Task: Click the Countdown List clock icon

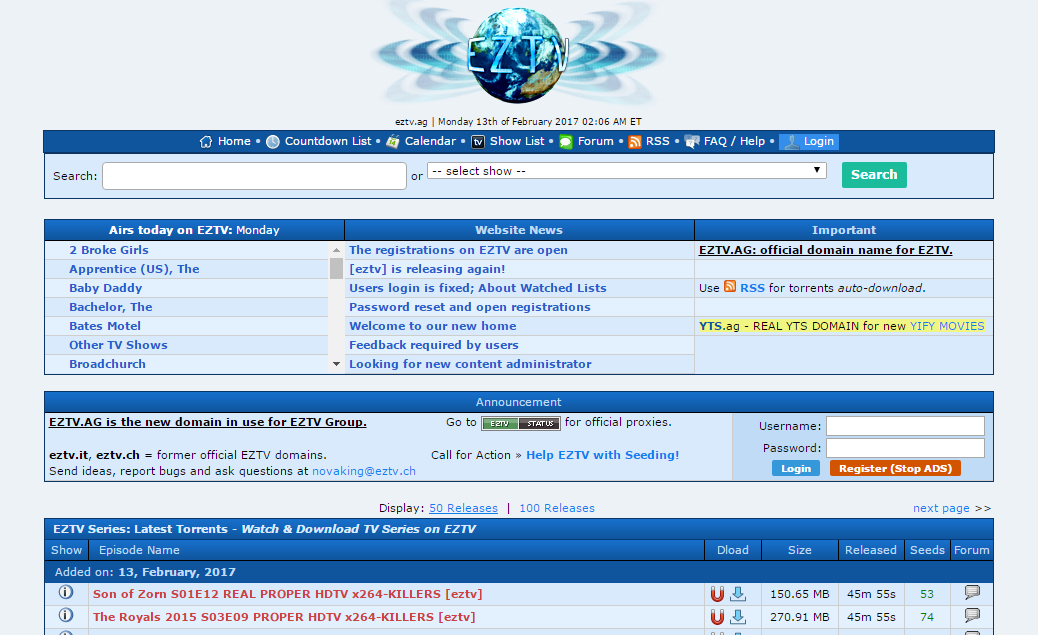Action: pyautogui.click(x=273, y=142)
